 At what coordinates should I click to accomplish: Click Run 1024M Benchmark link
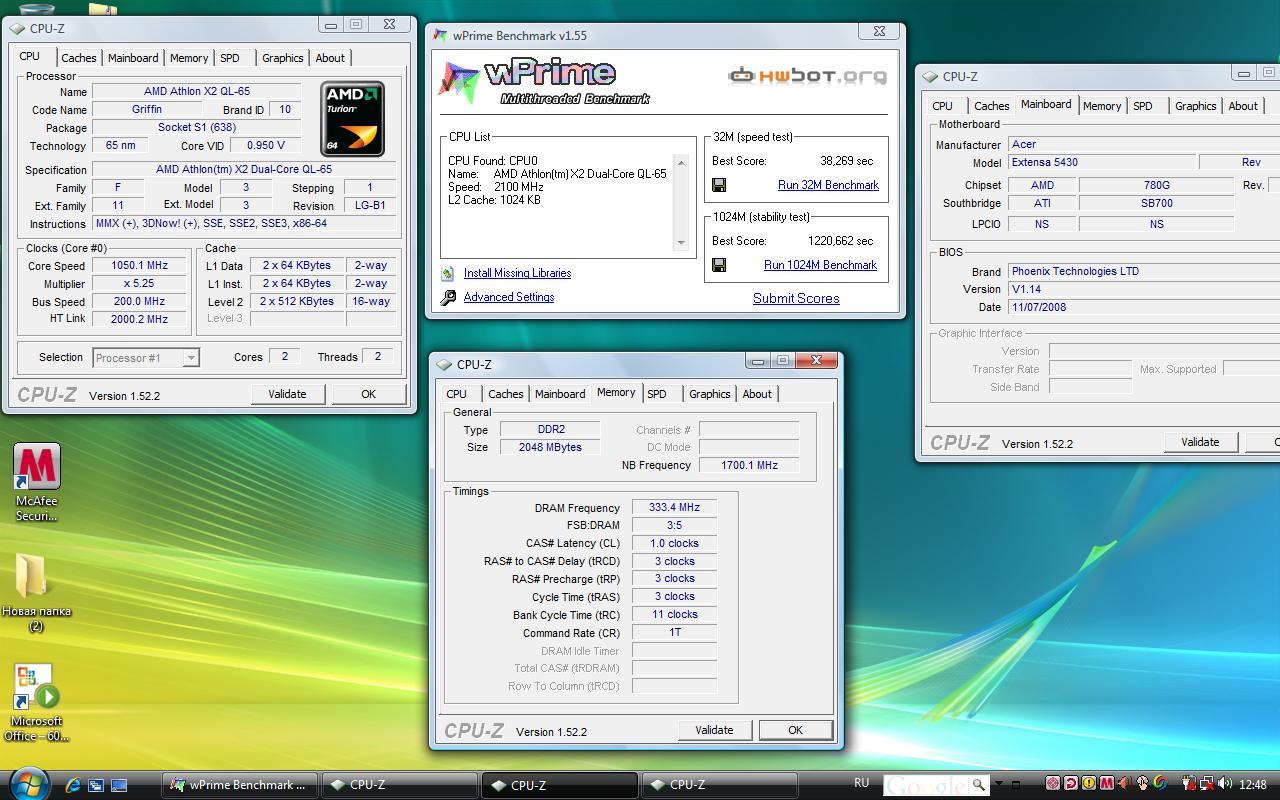[x=820, y=265]
